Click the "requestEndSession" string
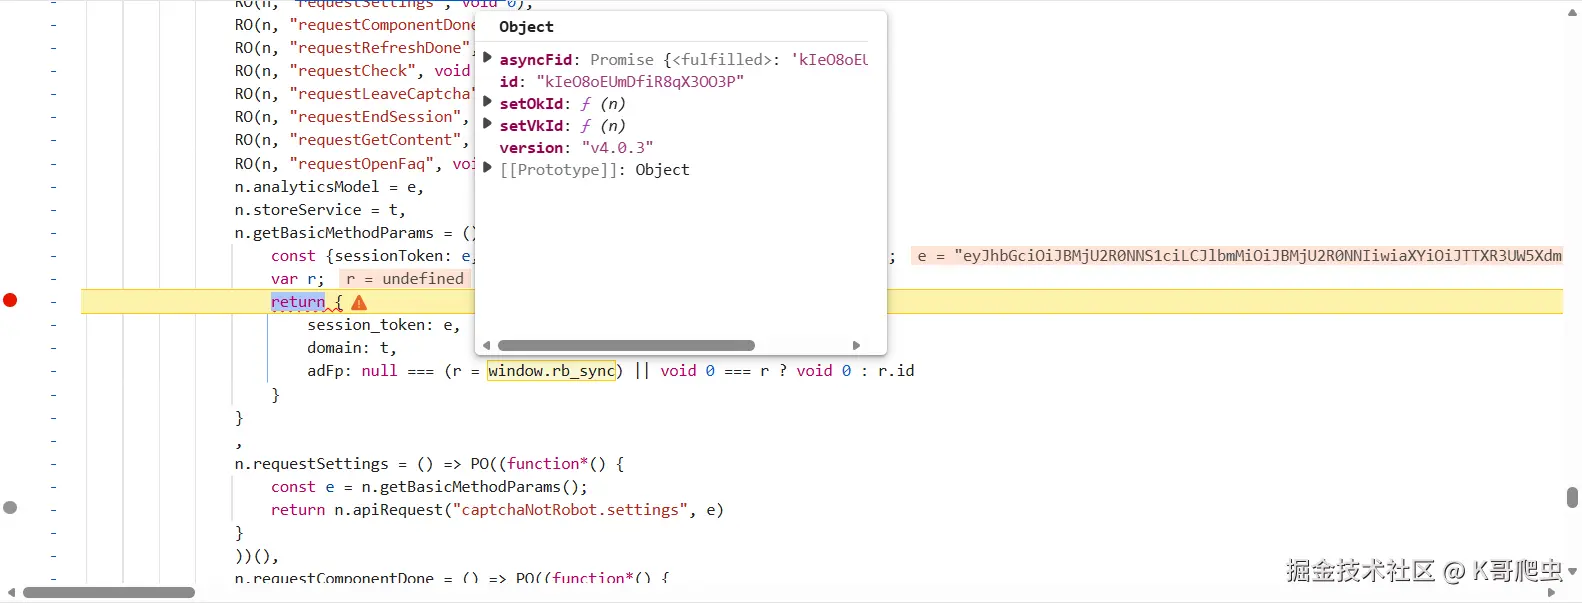 (375, 117)
